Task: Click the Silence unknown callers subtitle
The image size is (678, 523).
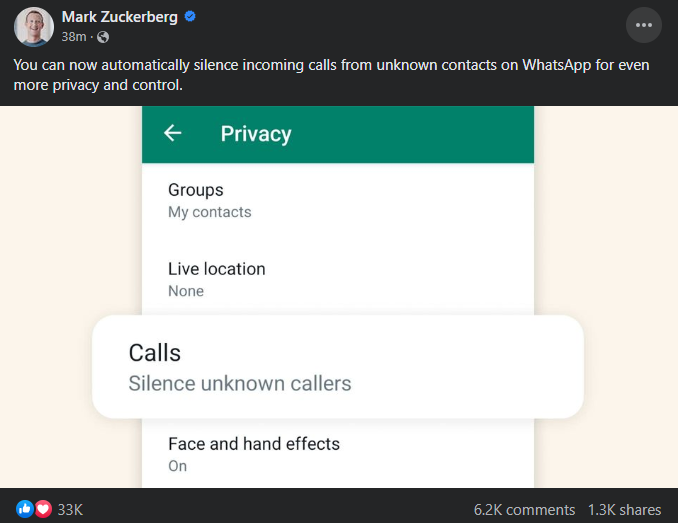Action: pos(240,383)
